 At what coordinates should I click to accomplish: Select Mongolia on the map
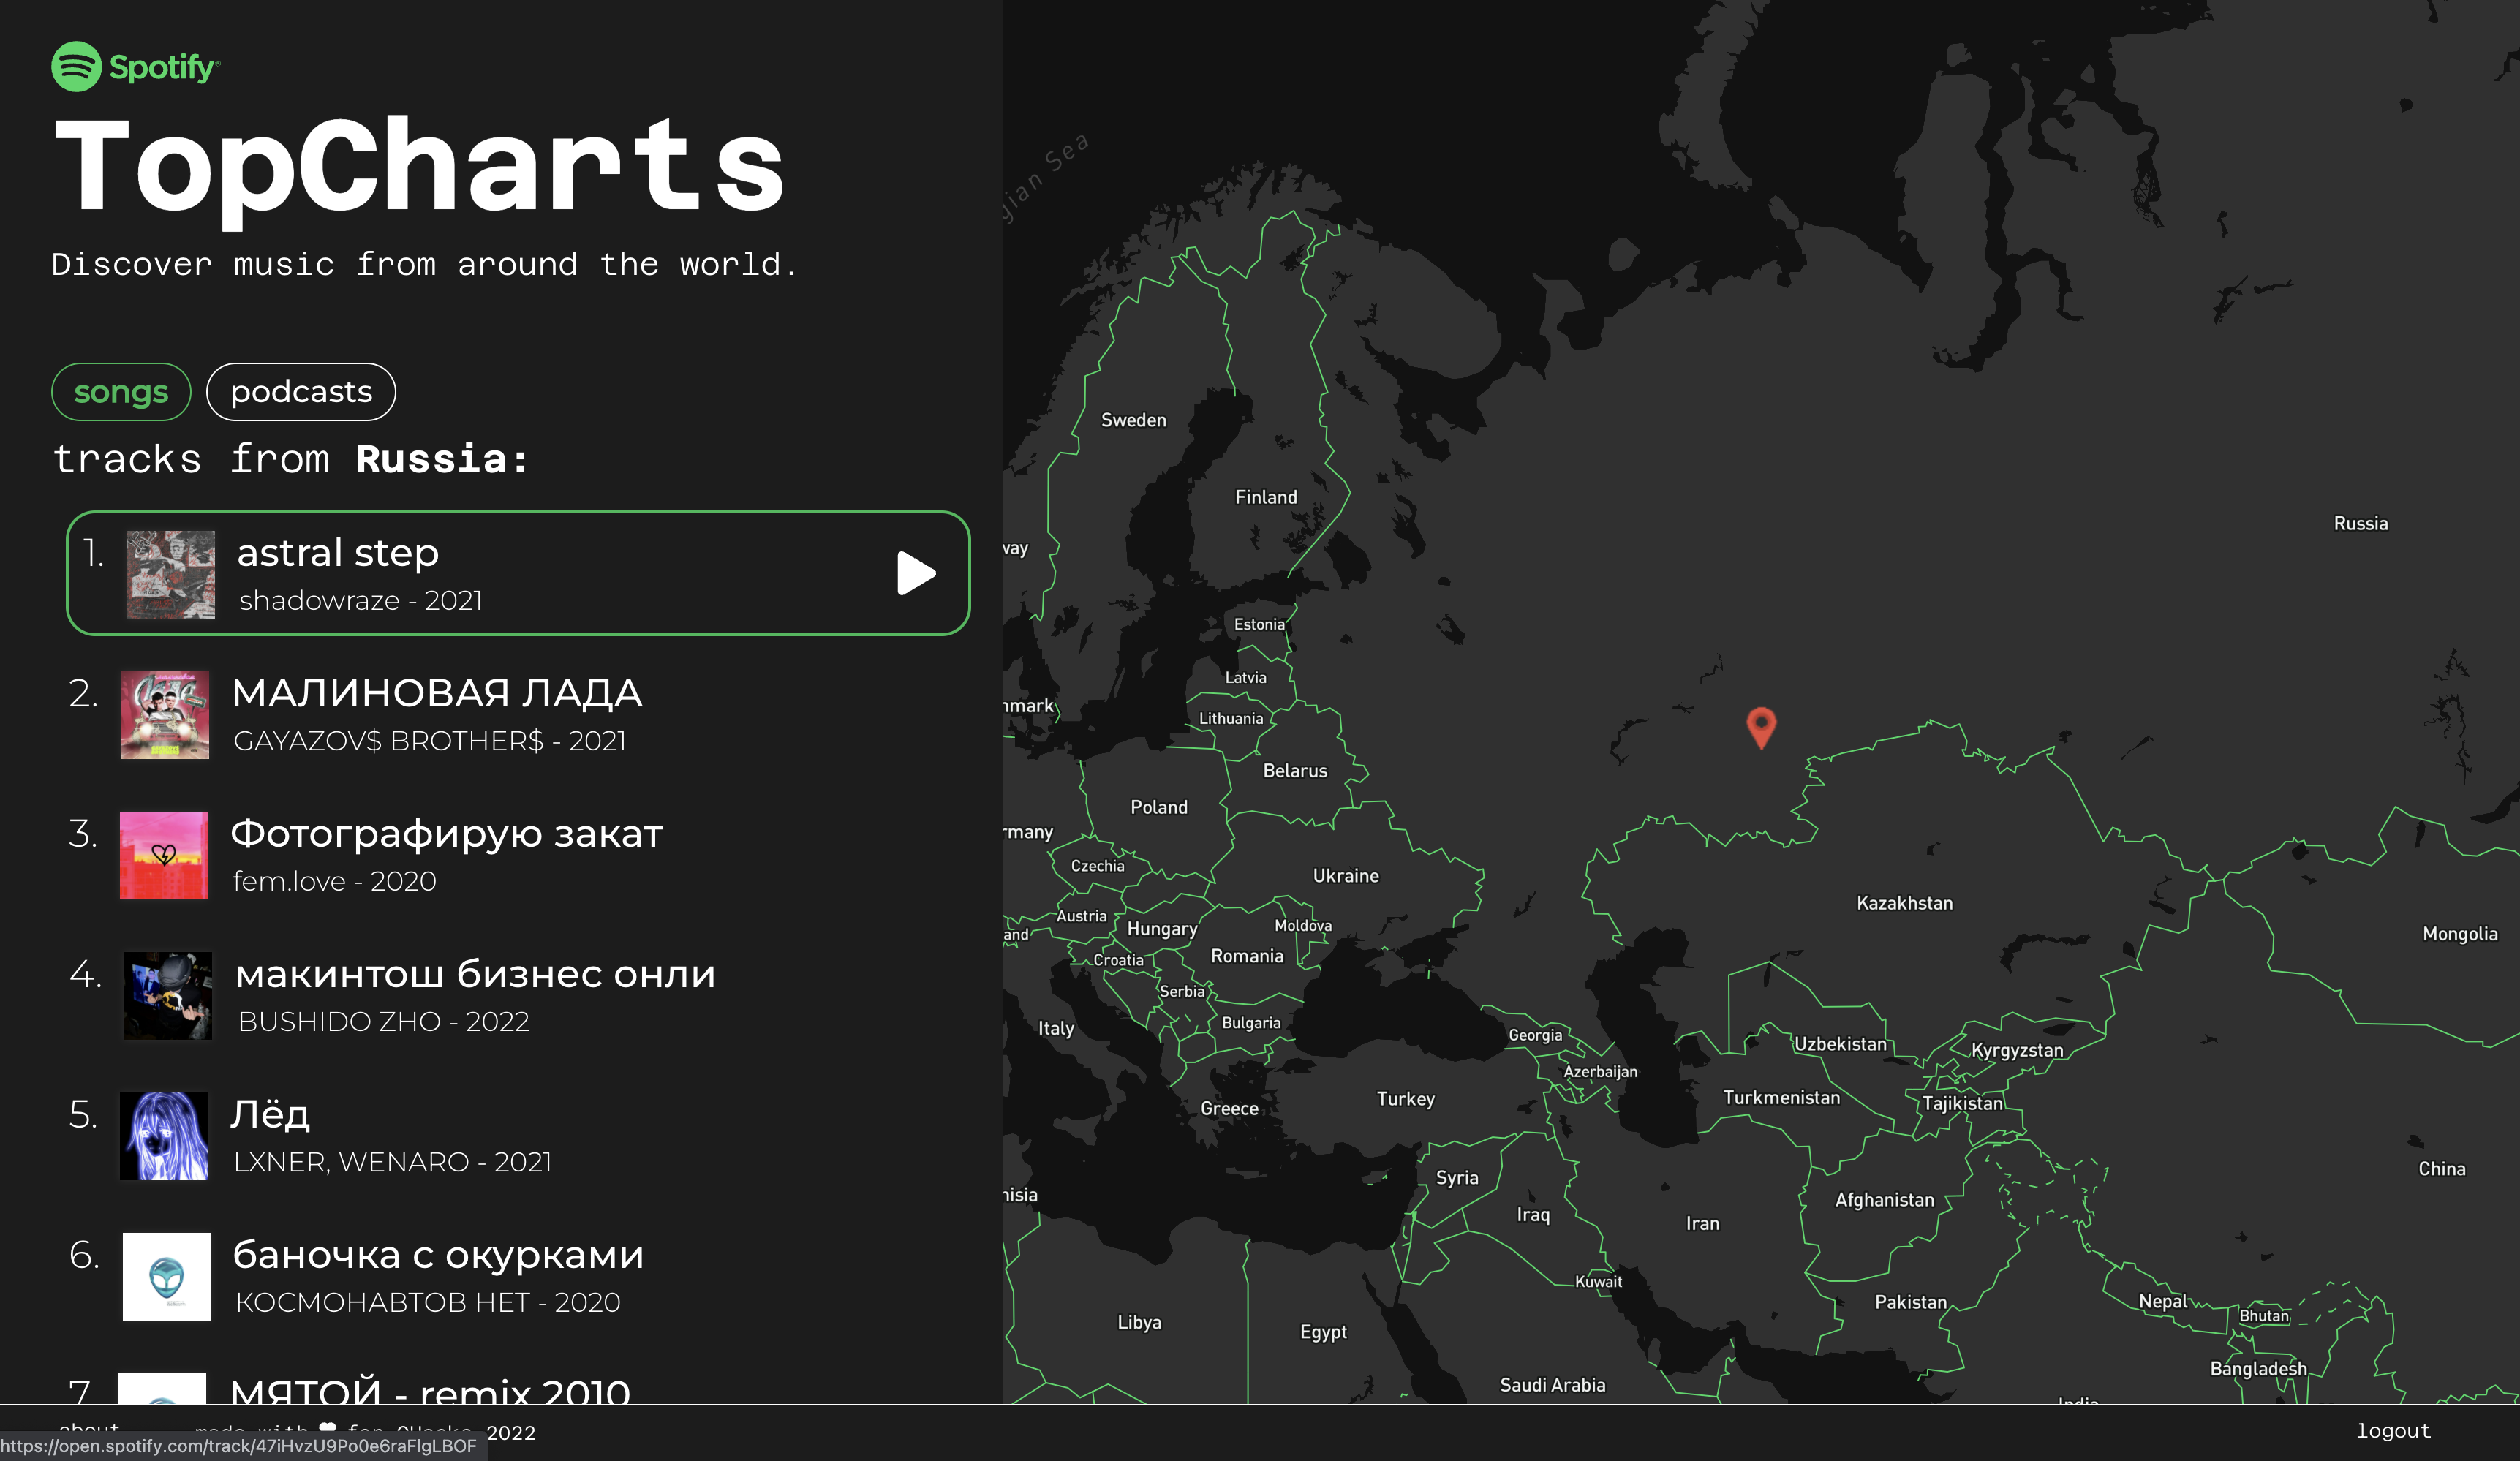coord(2459,934)
